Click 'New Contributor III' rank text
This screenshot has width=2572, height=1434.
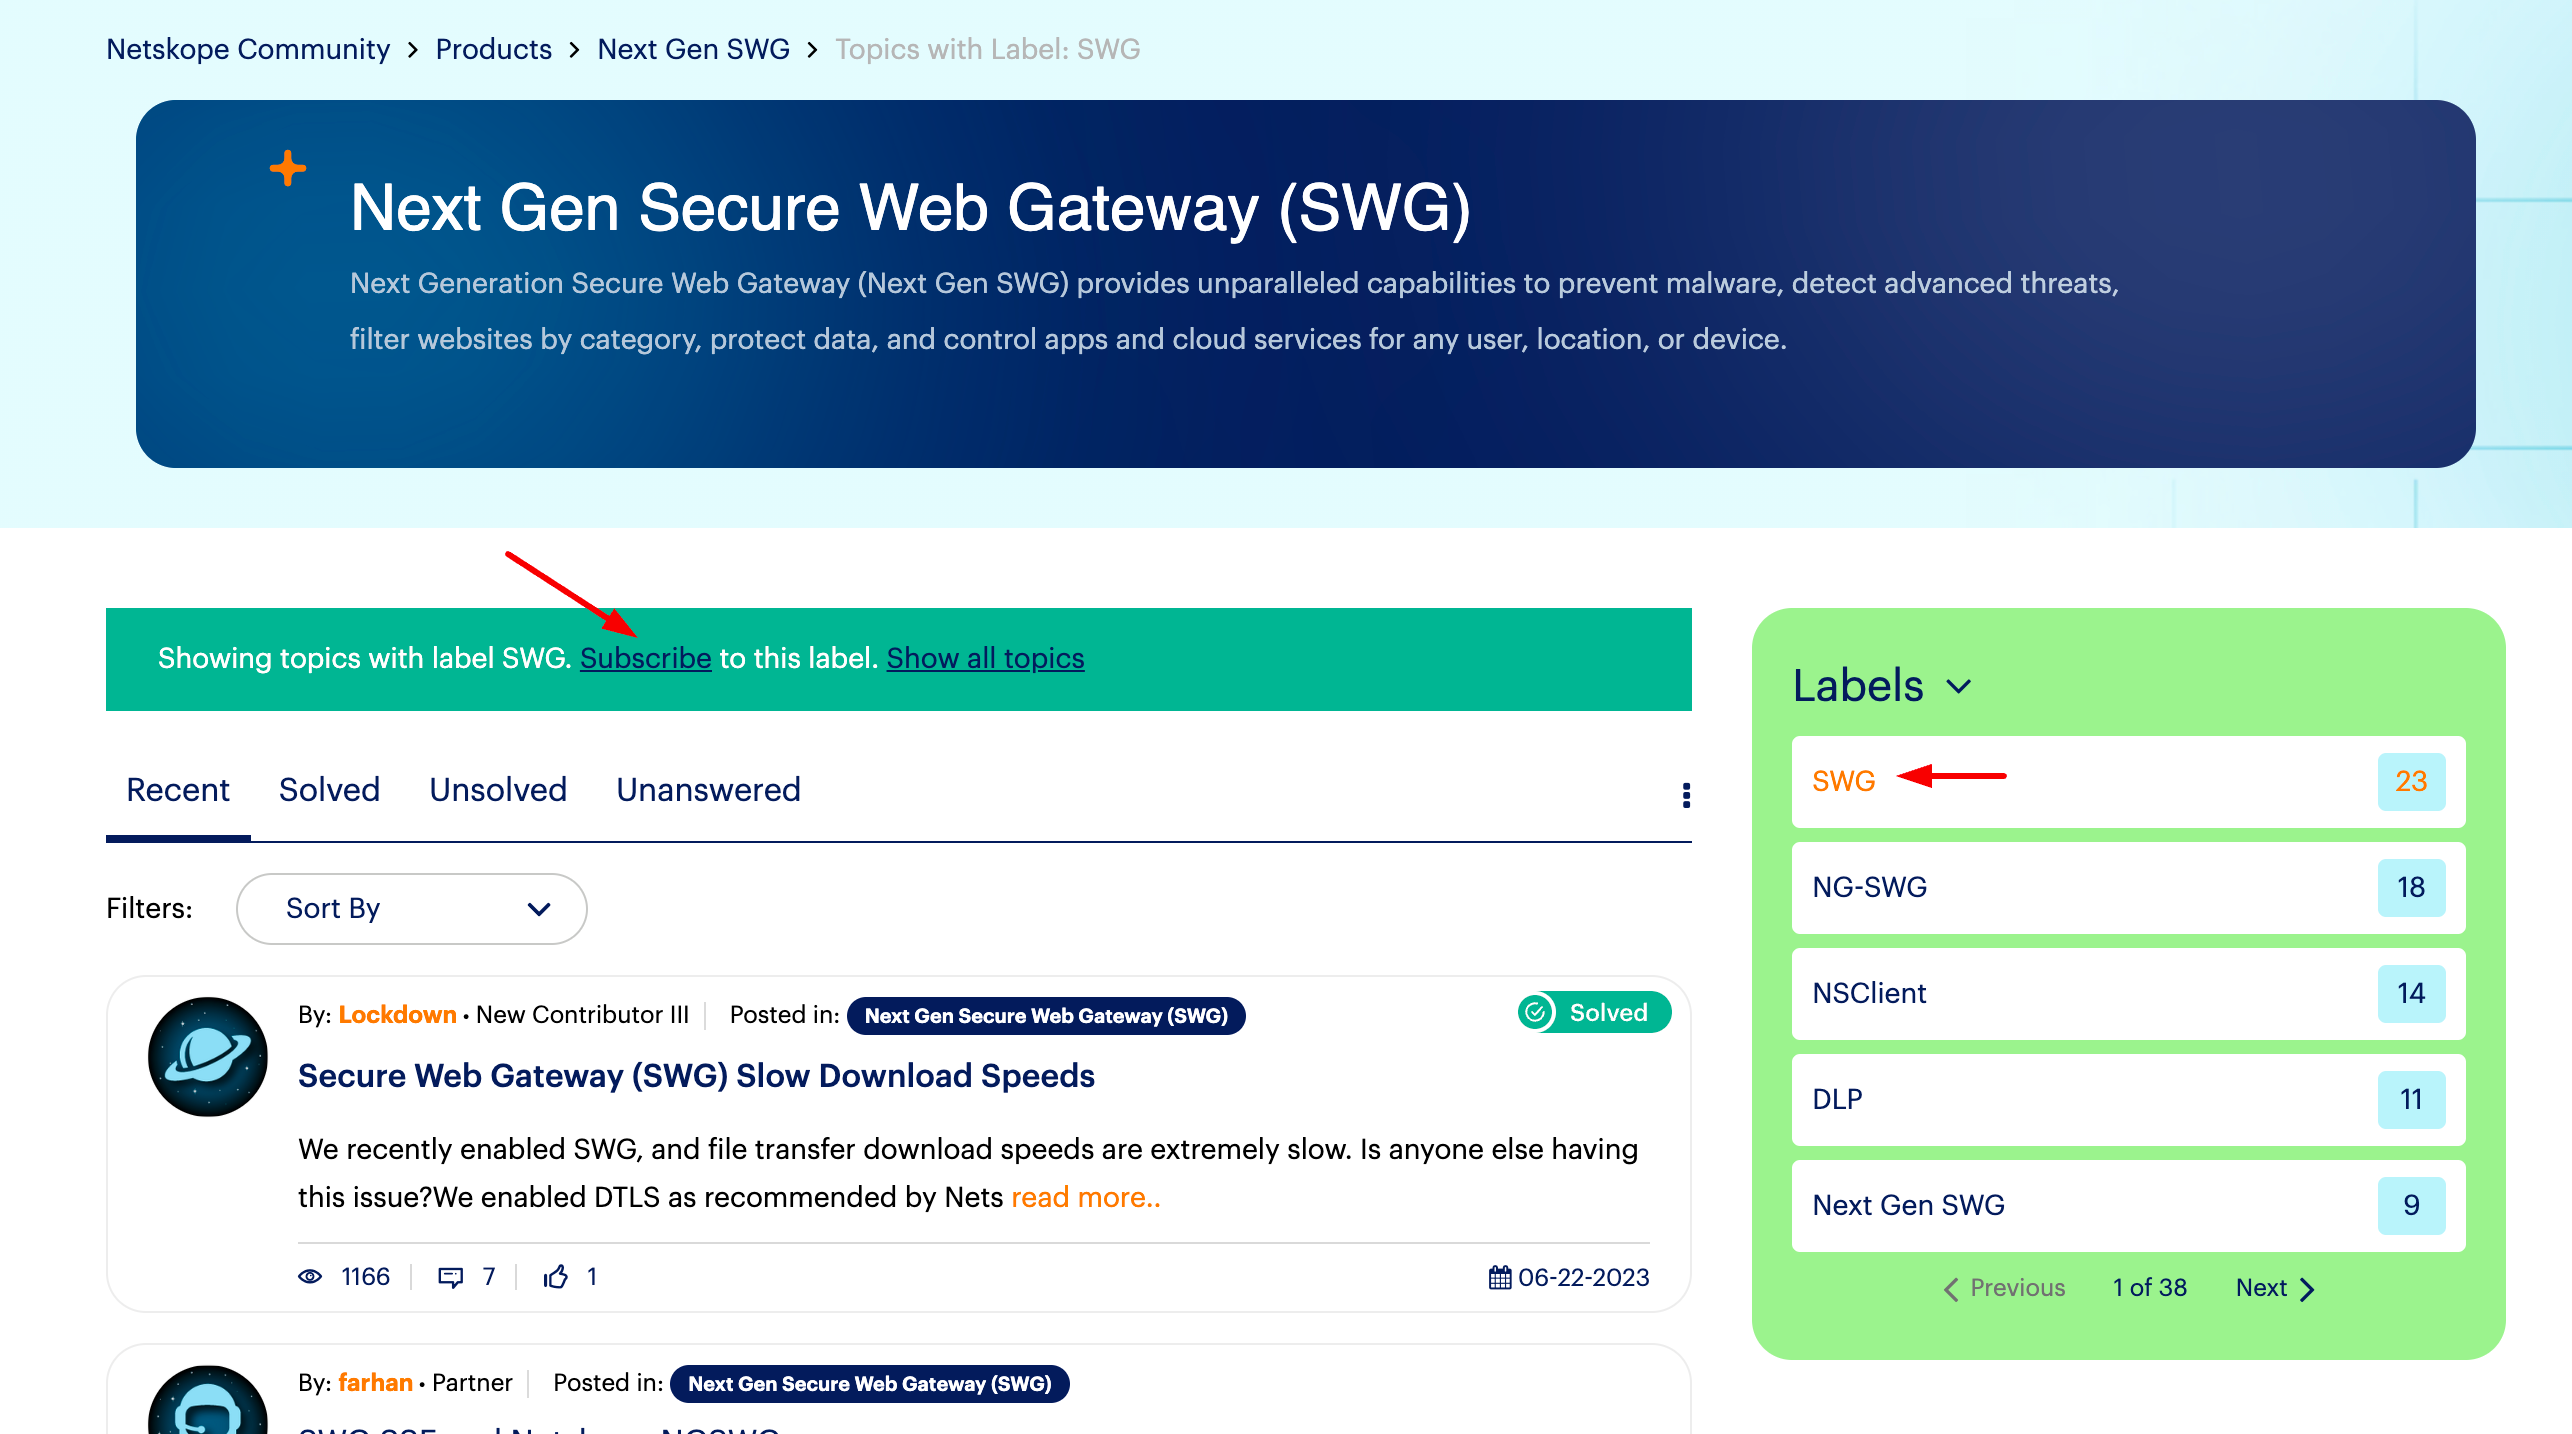click(582, 1014)
